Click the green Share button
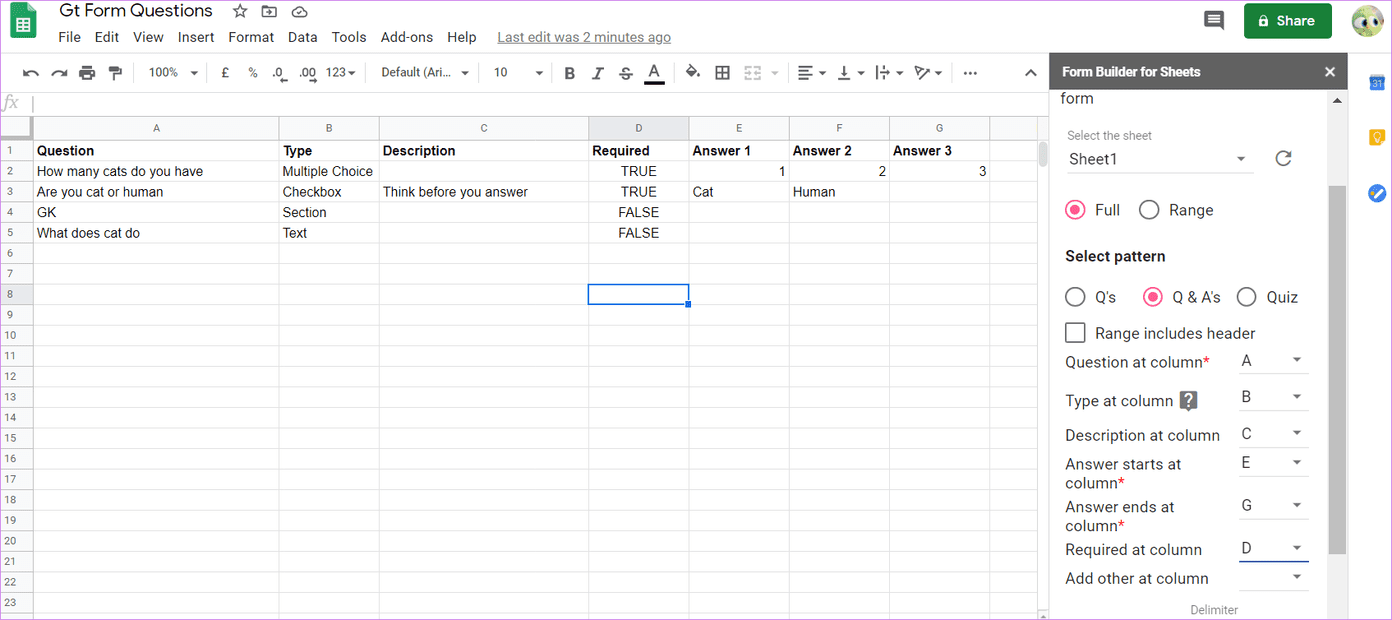The width and height of the screenshot is (1392, 620). (x=1288, y=21)
